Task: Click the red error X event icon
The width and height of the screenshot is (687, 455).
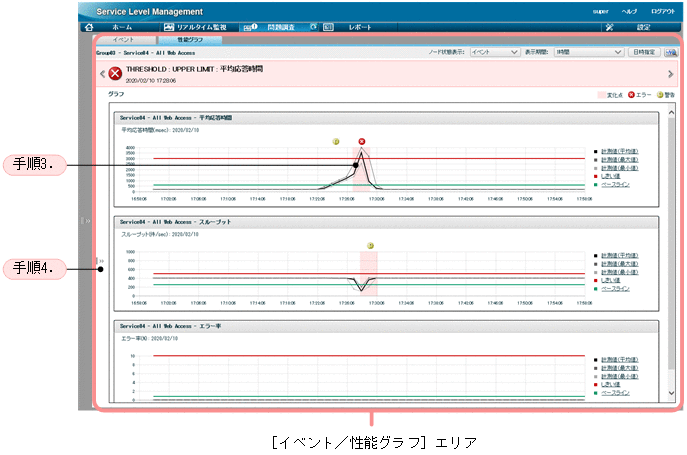Action: point(115,73)
